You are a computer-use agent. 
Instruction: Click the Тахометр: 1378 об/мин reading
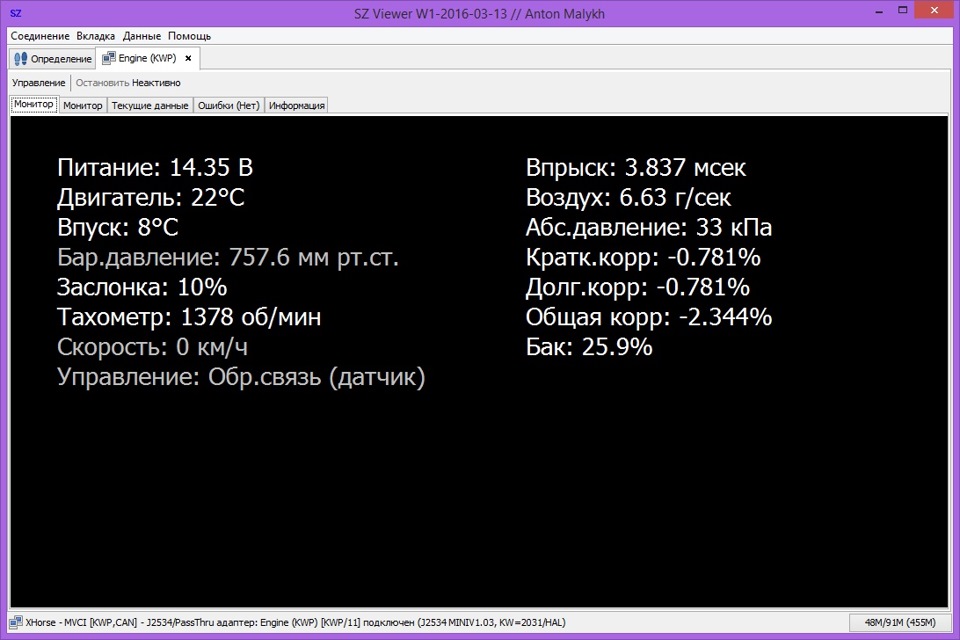coord(189,317)
